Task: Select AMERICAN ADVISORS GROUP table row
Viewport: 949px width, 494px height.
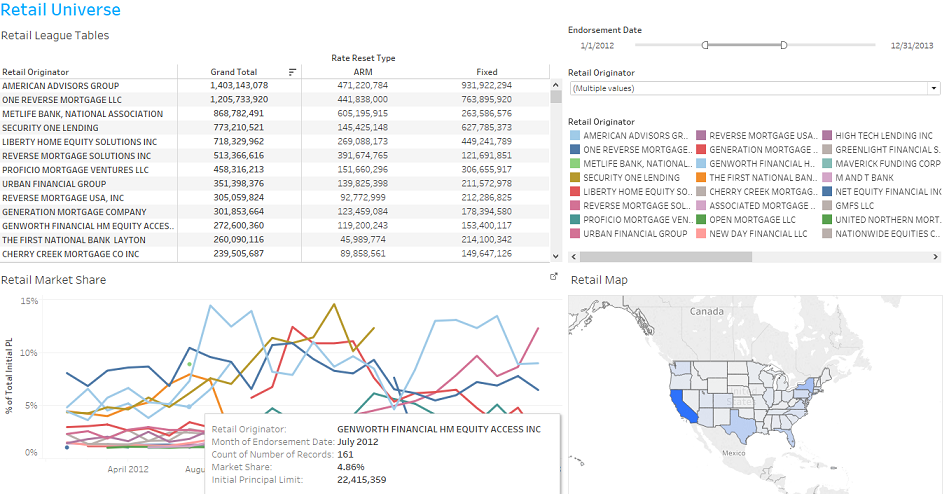Action: pos(275,85)
